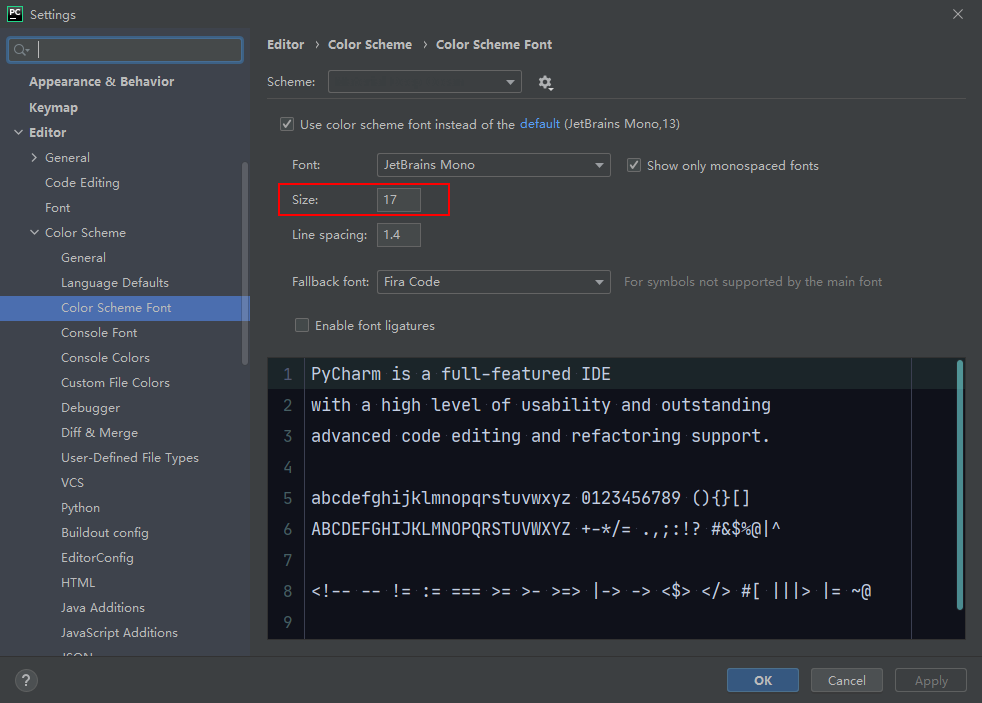
Task: Open the Font dropdown showing JetBrains Mono
Action: 494,165
